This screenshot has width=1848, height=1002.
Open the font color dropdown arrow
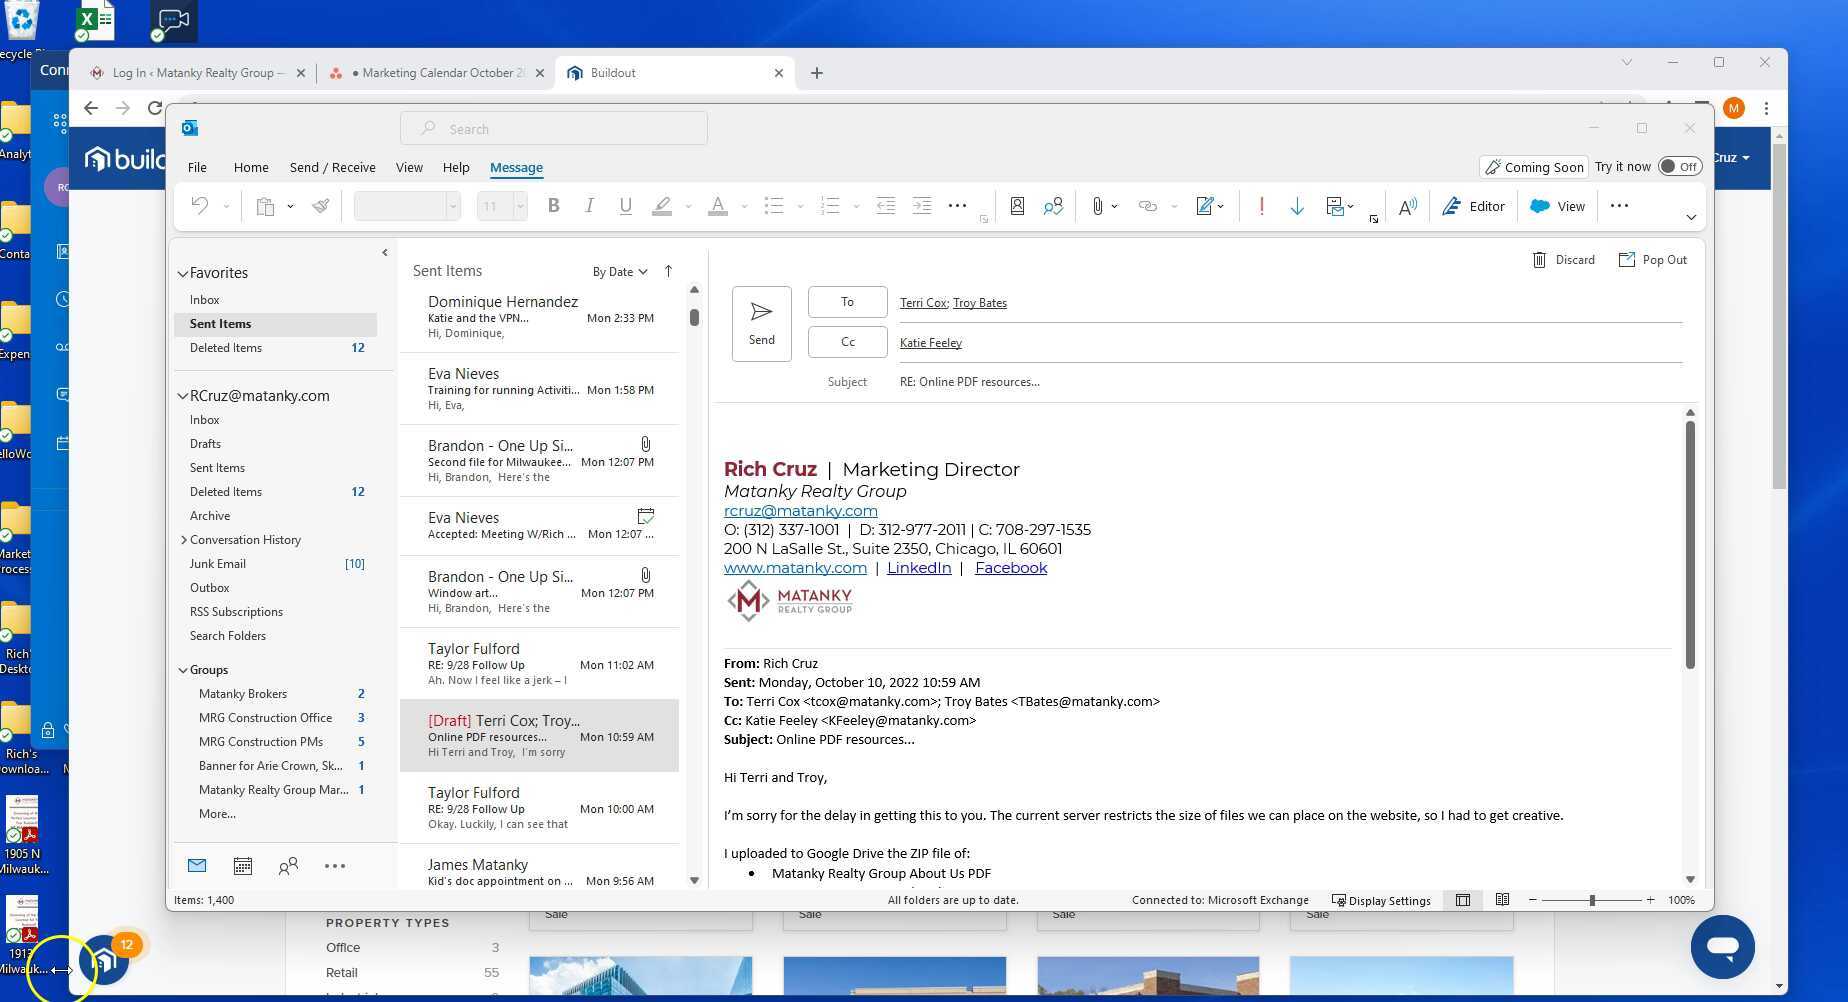point(742,206)
